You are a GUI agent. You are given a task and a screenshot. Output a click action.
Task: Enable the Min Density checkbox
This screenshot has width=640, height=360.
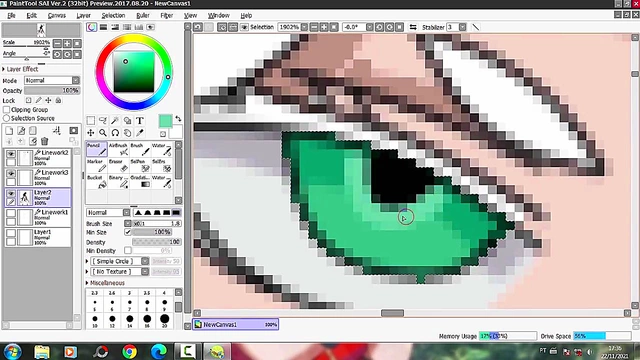(128, 250)
